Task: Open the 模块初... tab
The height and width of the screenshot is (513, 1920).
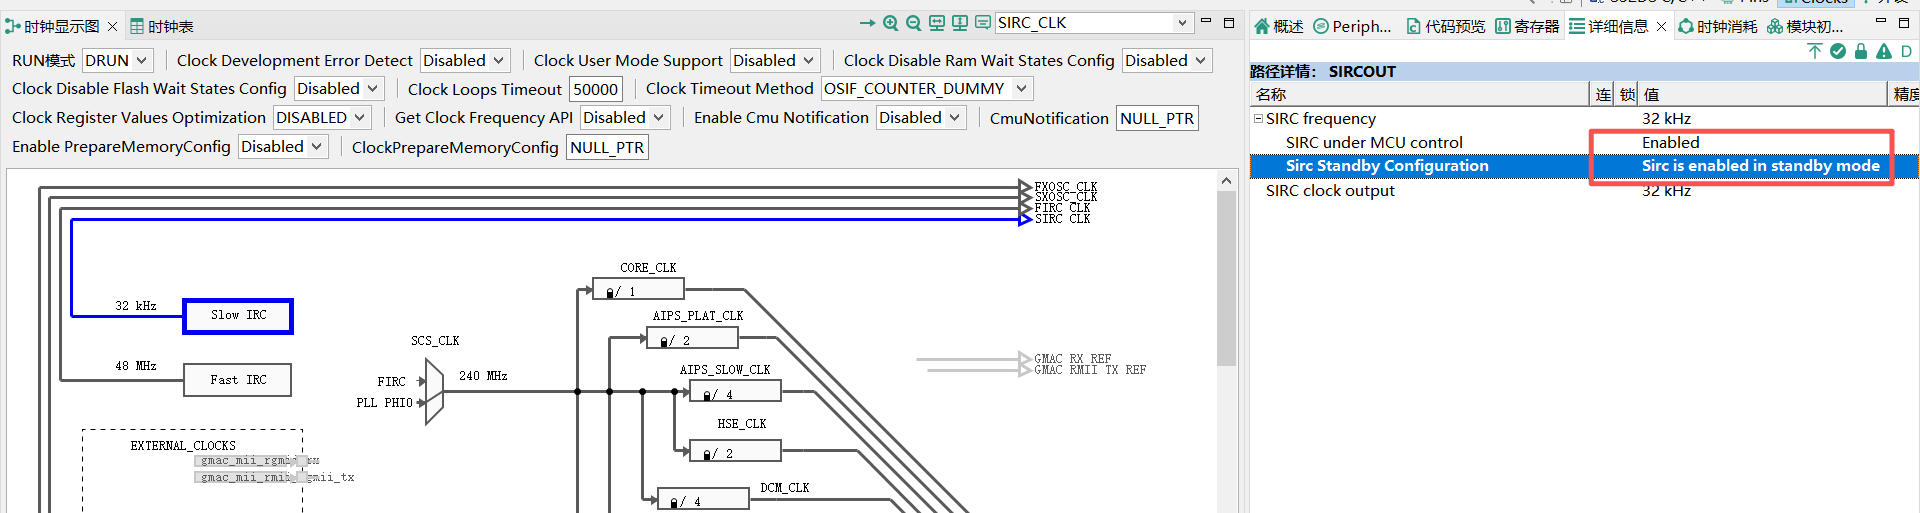Action: [x=1805, y=26]
